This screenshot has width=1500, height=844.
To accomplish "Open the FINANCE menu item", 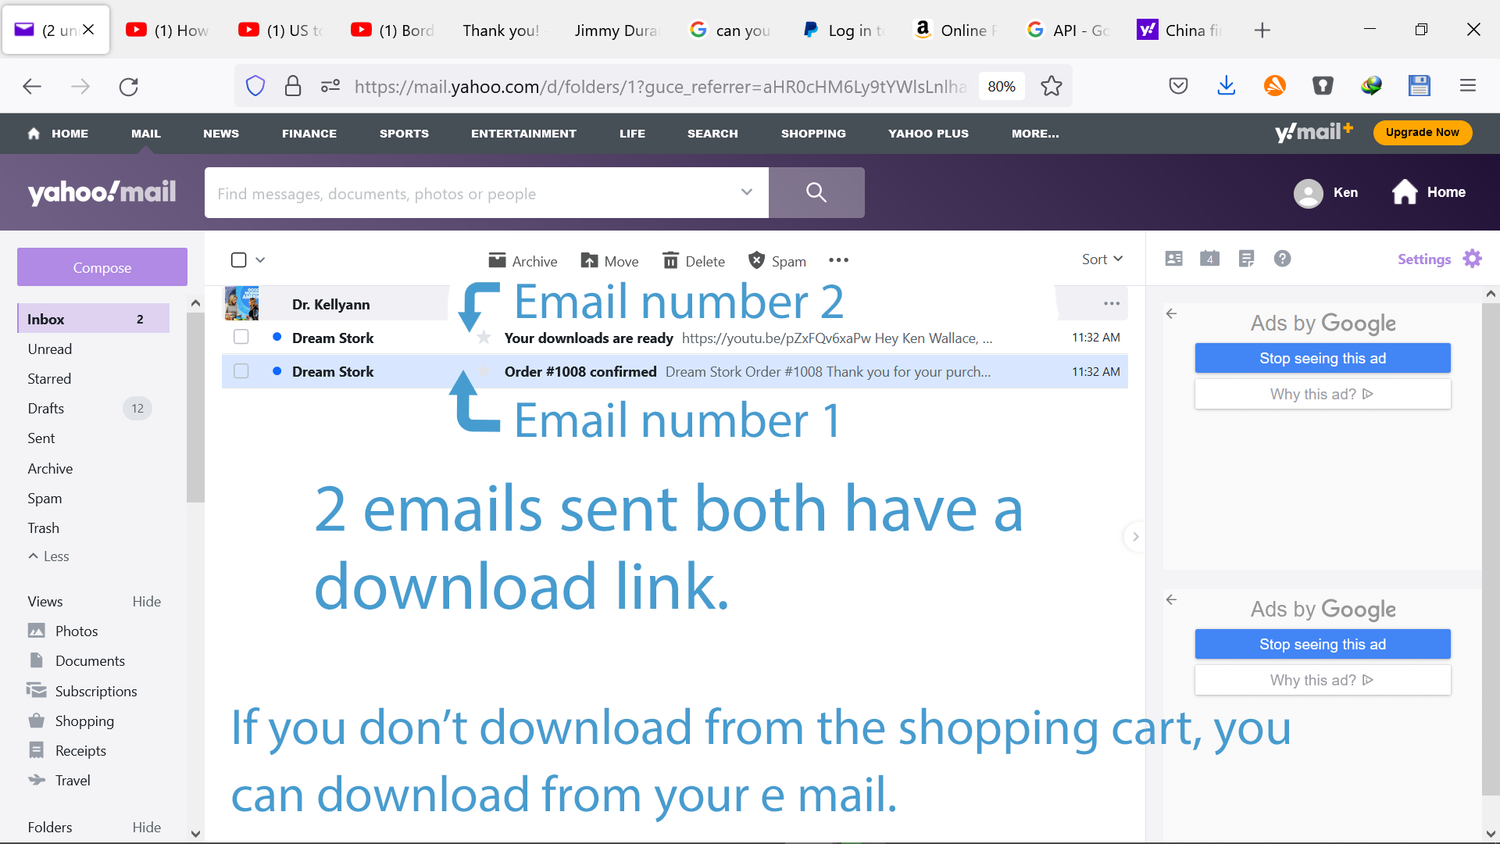I will click(309, 133).
